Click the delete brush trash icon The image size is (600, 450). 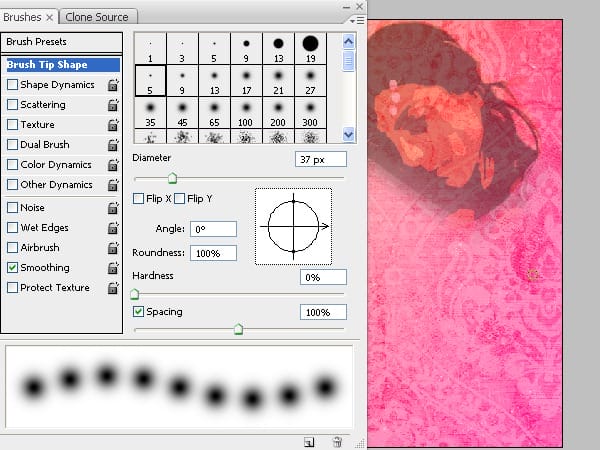point(337,442)
